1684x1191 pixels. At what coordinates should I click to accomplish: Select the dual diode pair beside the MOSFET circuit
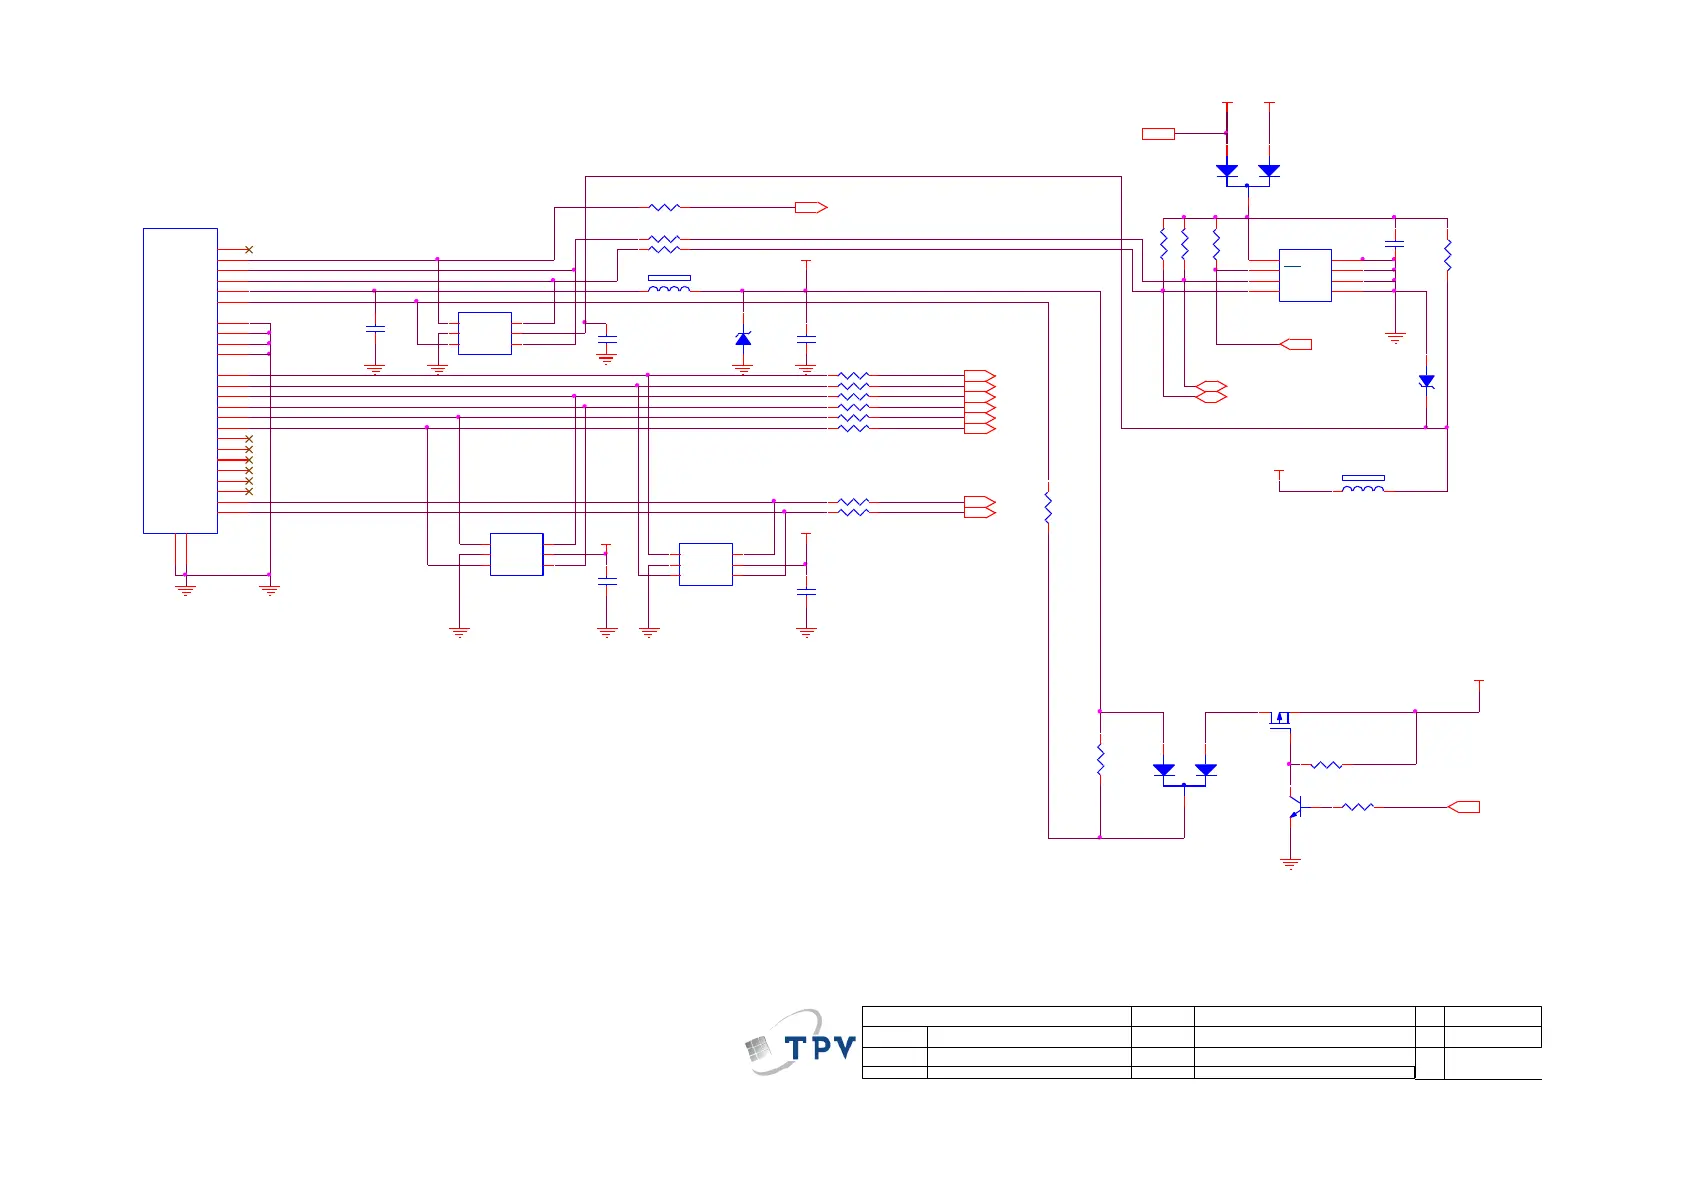tap(1185, 773)
